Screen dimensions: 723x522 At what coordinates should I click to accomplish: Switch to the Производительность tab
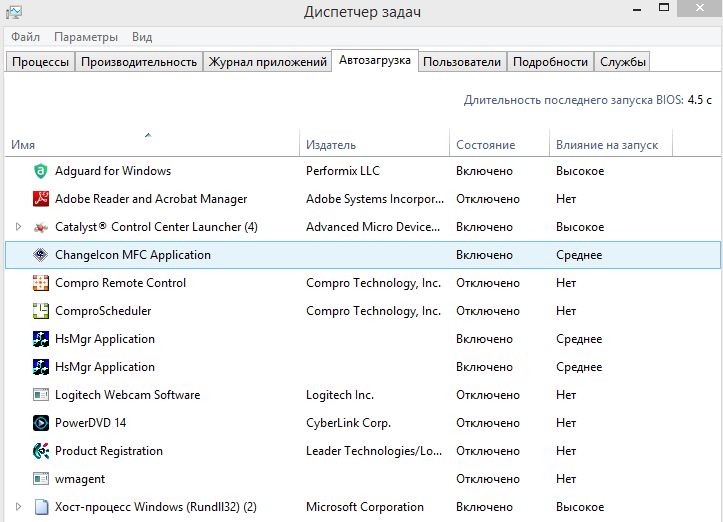(x=139, y=62)
